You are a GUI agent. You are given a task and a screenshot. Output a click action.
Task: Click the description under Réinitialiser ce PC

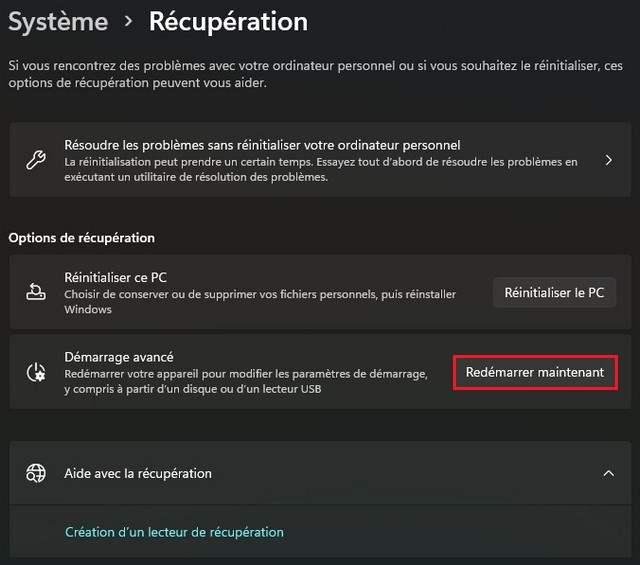tap(260, 301)
